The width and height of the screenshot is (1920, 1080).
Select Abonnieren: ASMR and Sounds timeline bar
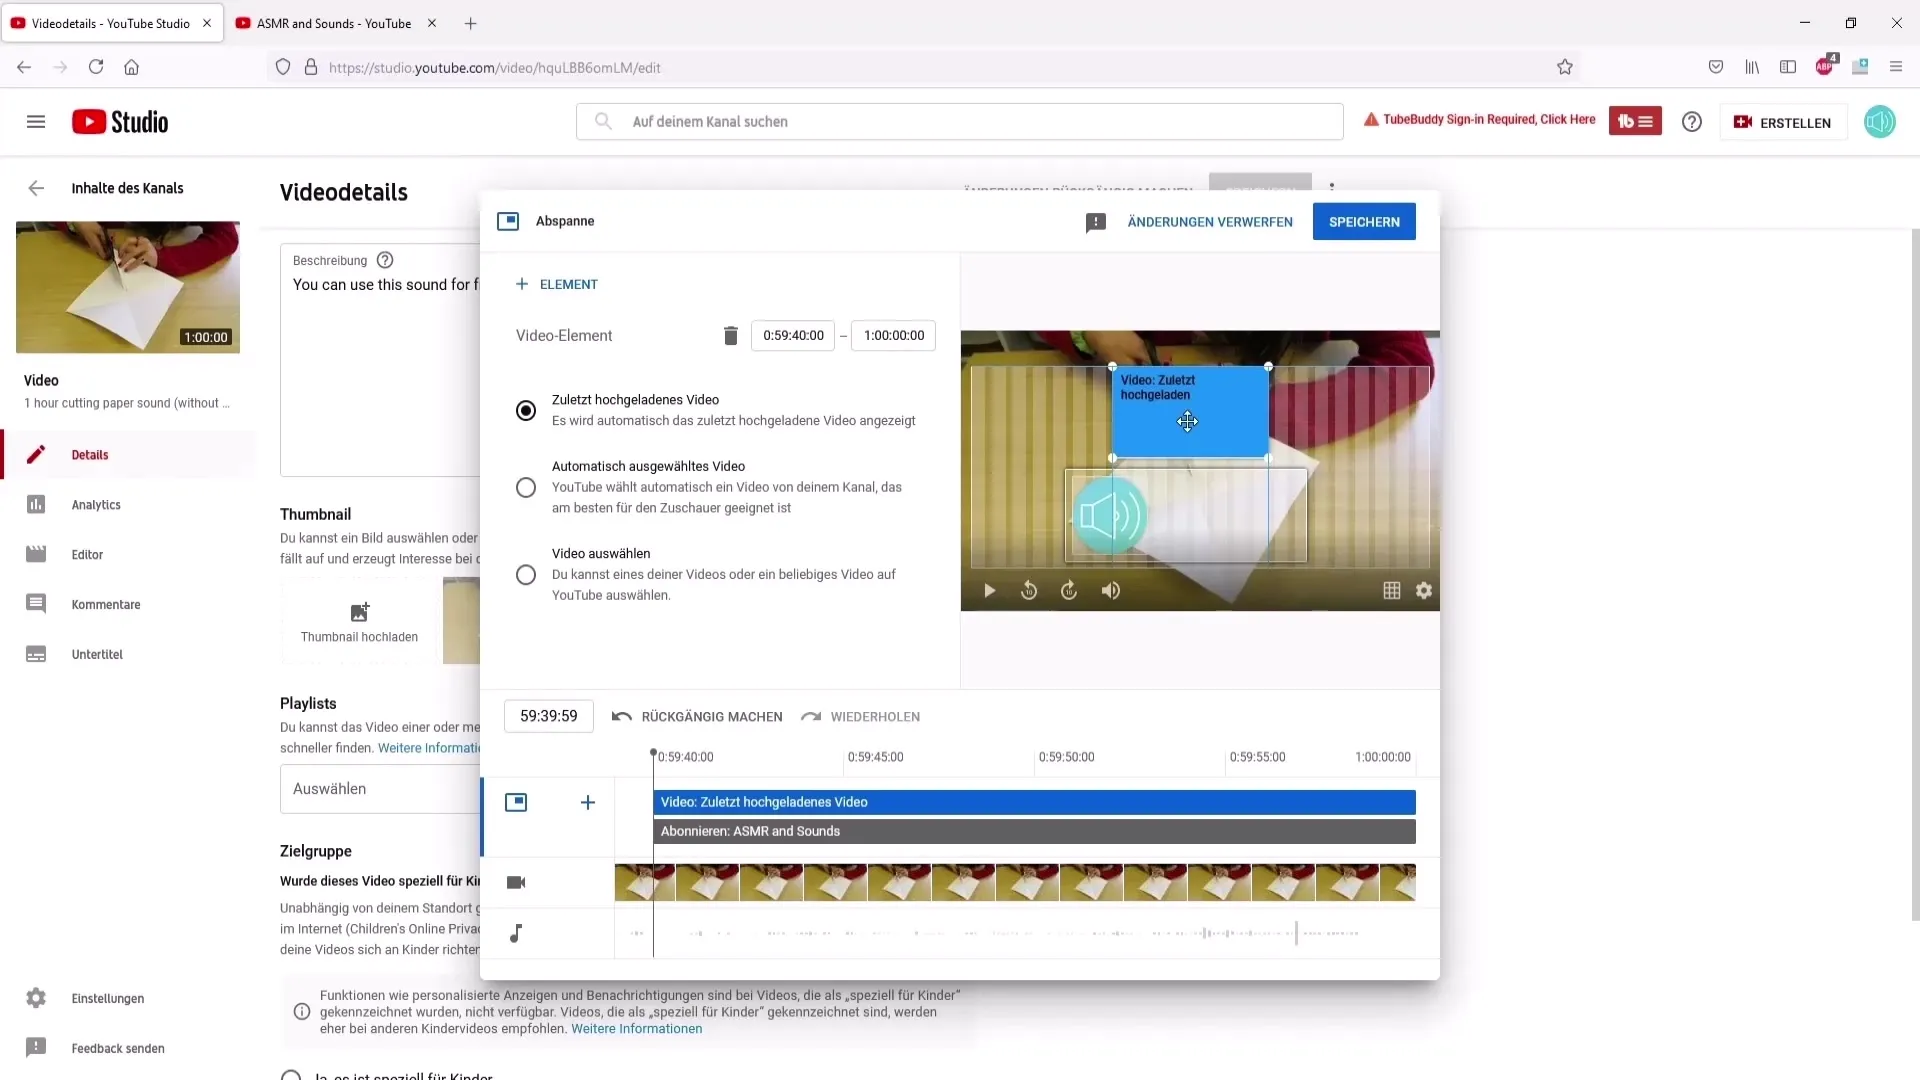[x=1034, y=832]
